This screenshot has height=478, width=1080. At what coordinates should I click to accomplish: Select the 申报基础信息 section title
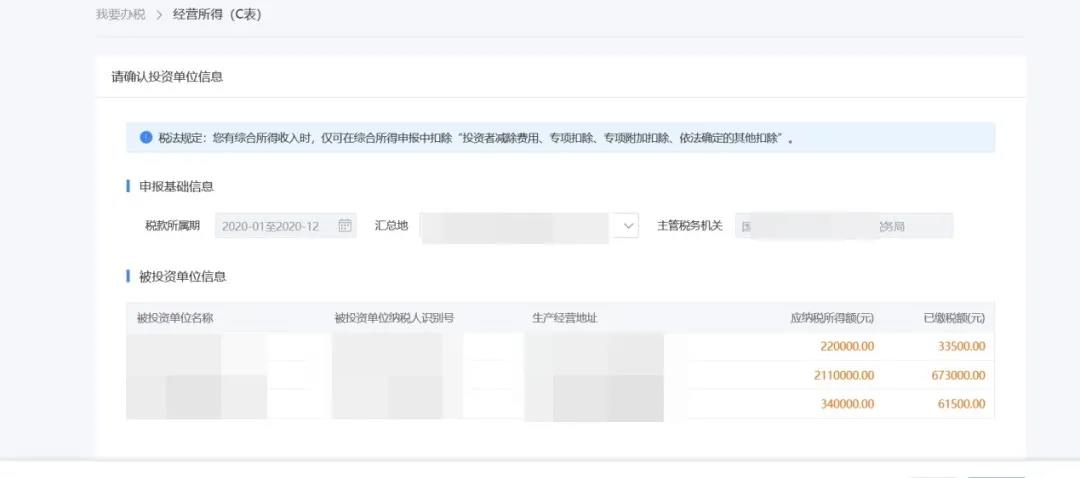(176, 186)
